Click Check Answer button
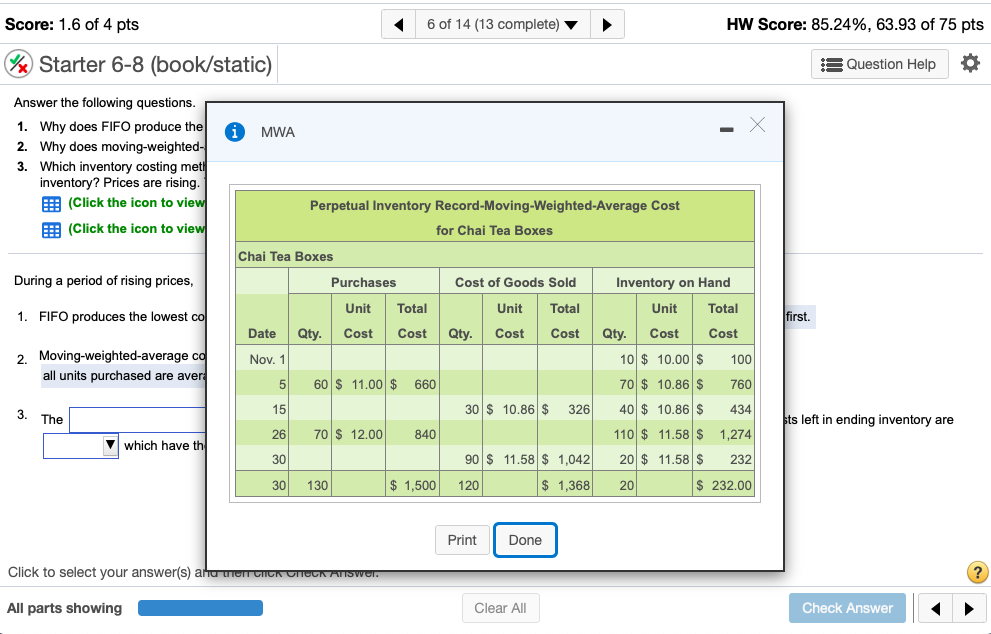The height and width of the screenshot is (634, 991). tap(847, 608)
